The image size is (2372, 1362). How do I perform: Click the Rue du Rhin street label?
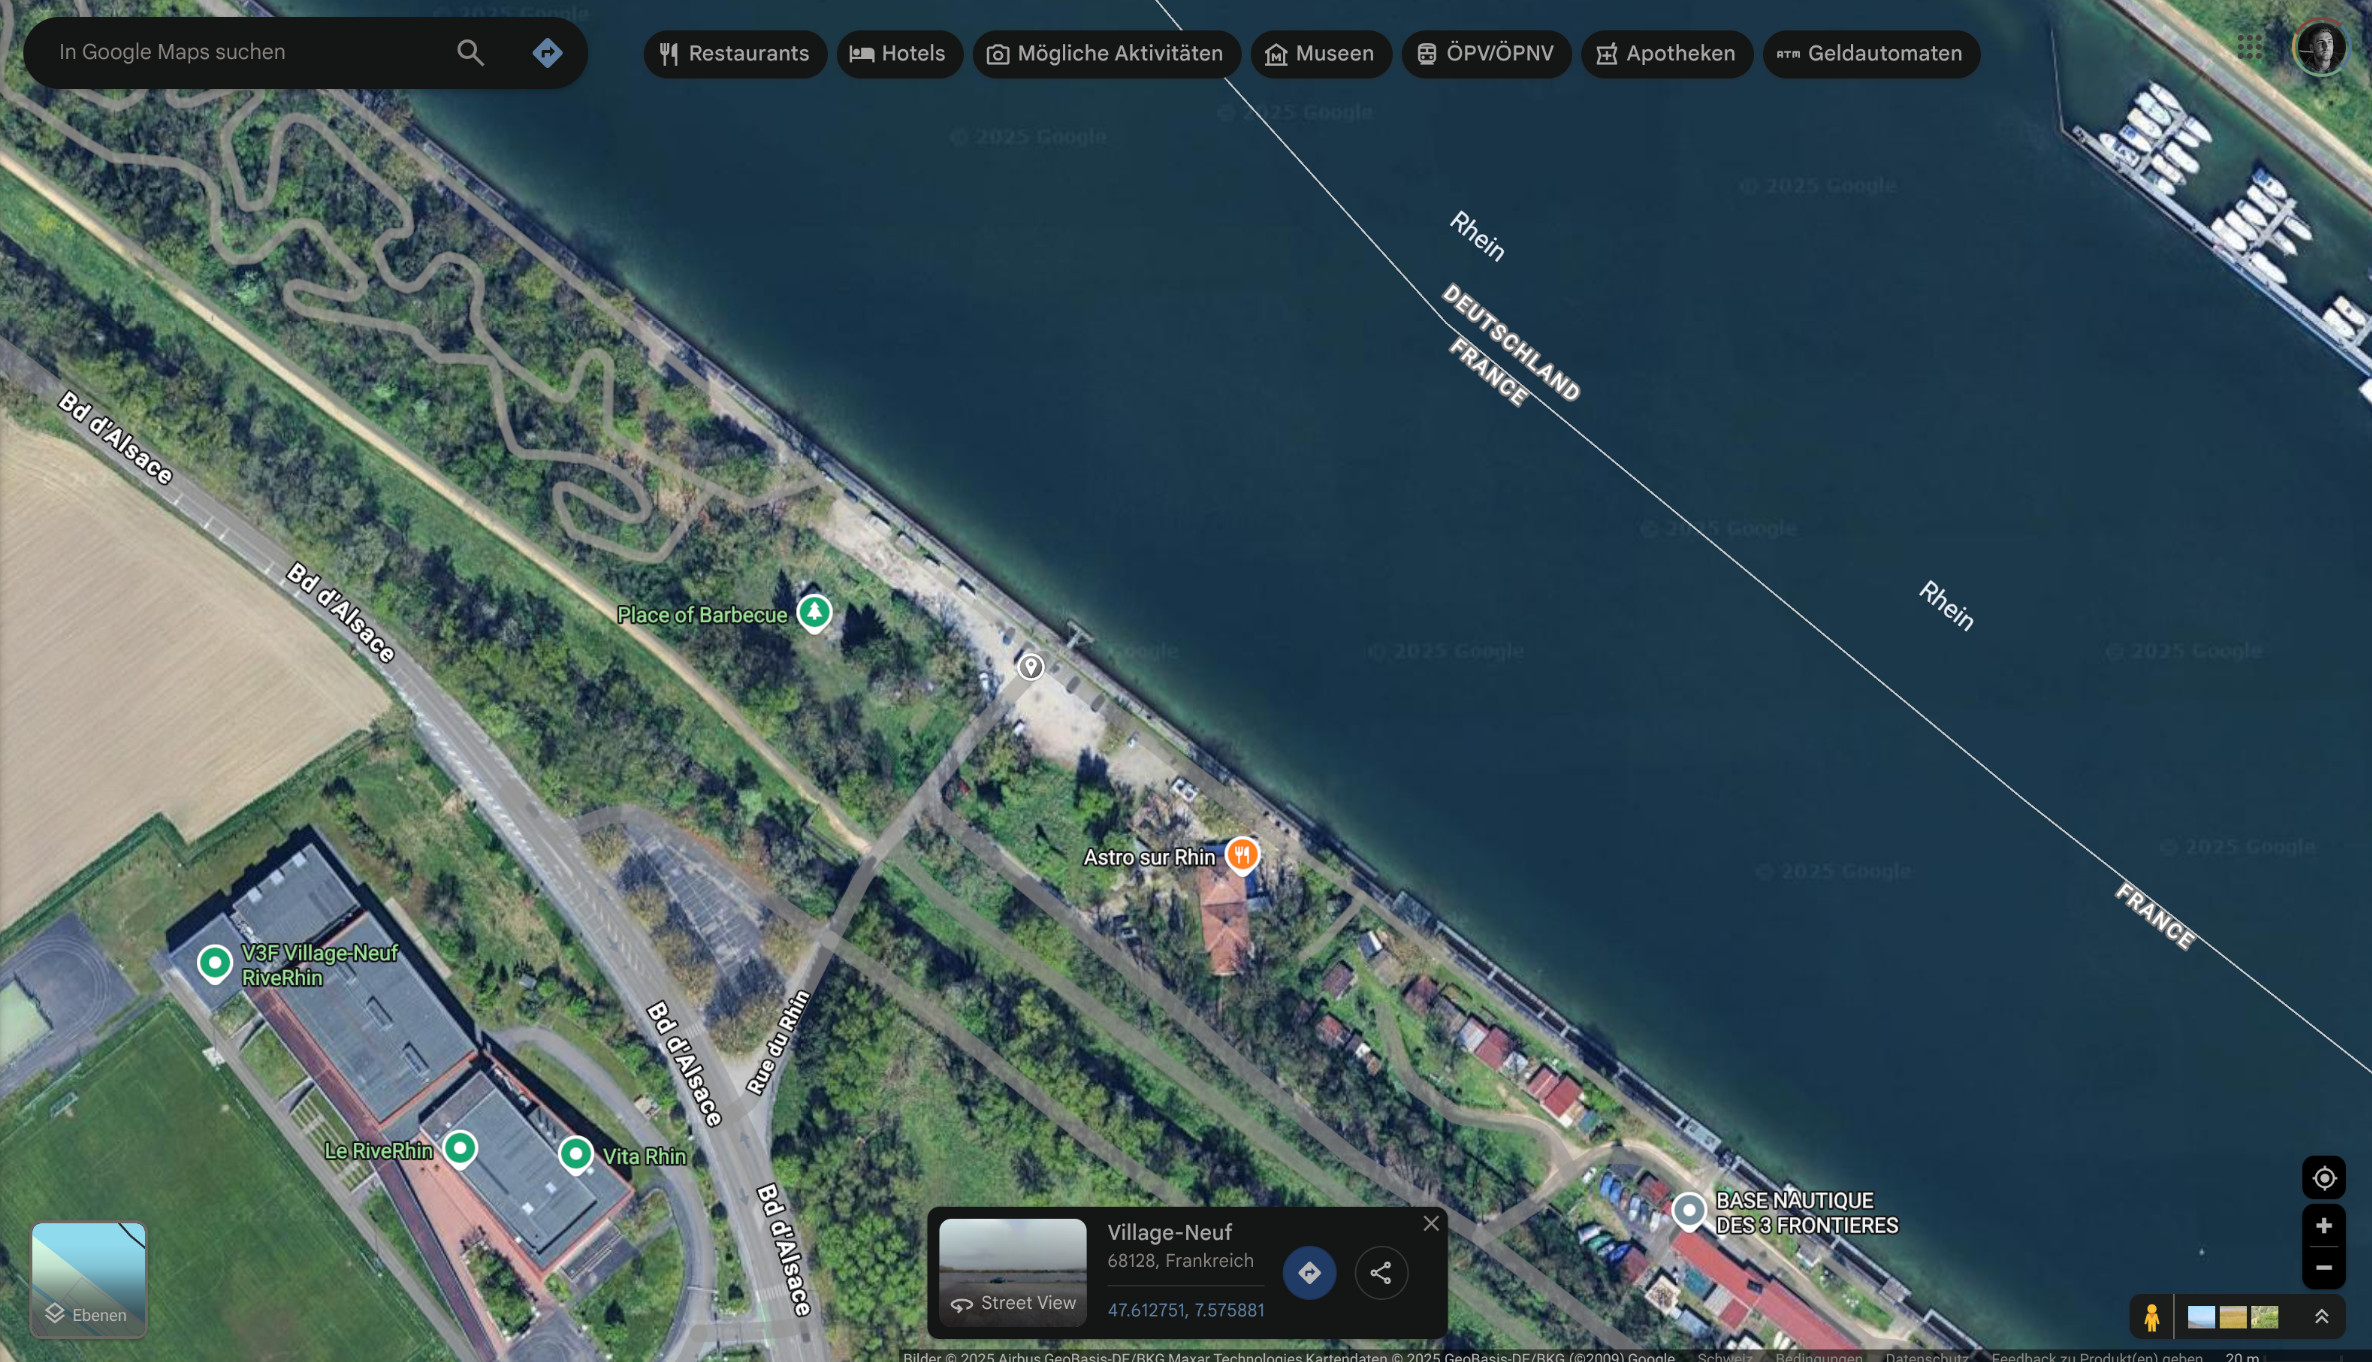click(x=778, y=1041)
